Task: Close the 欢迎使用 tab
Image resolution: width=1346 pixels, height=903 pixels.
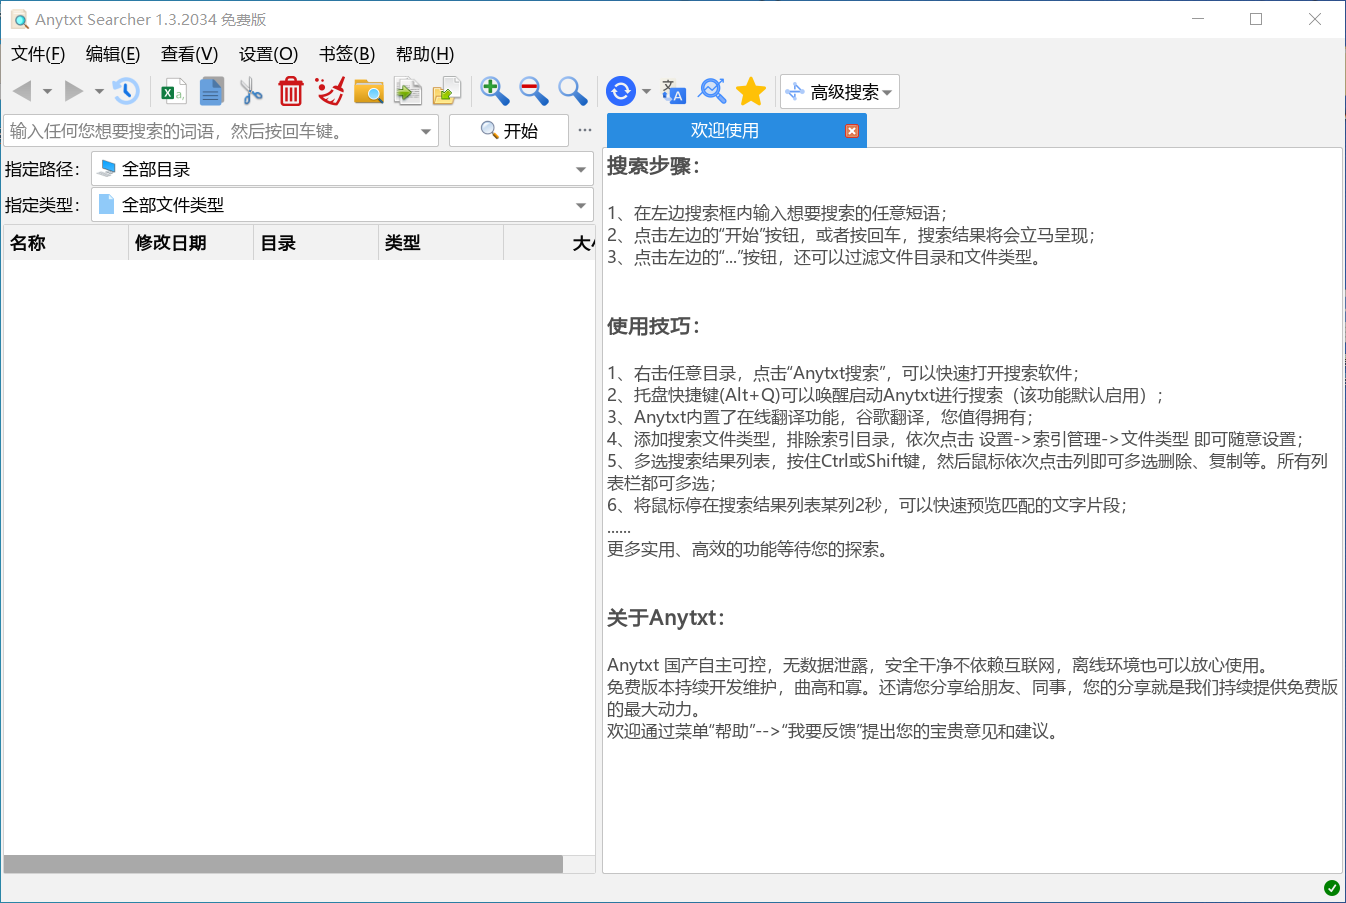Action: click(852, 131)
